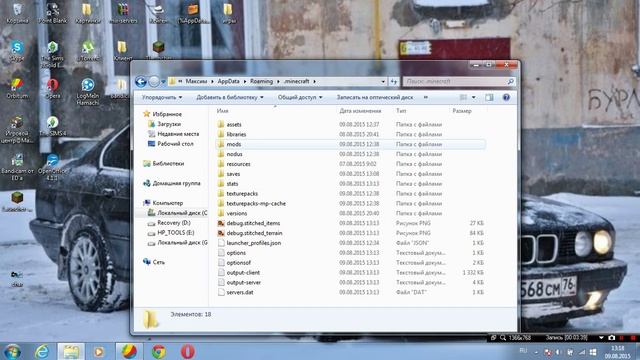Viewport: 640px width, 360px height.
Task: Refresh the .minecraft folder address bar
Action: tap(393, 82)
